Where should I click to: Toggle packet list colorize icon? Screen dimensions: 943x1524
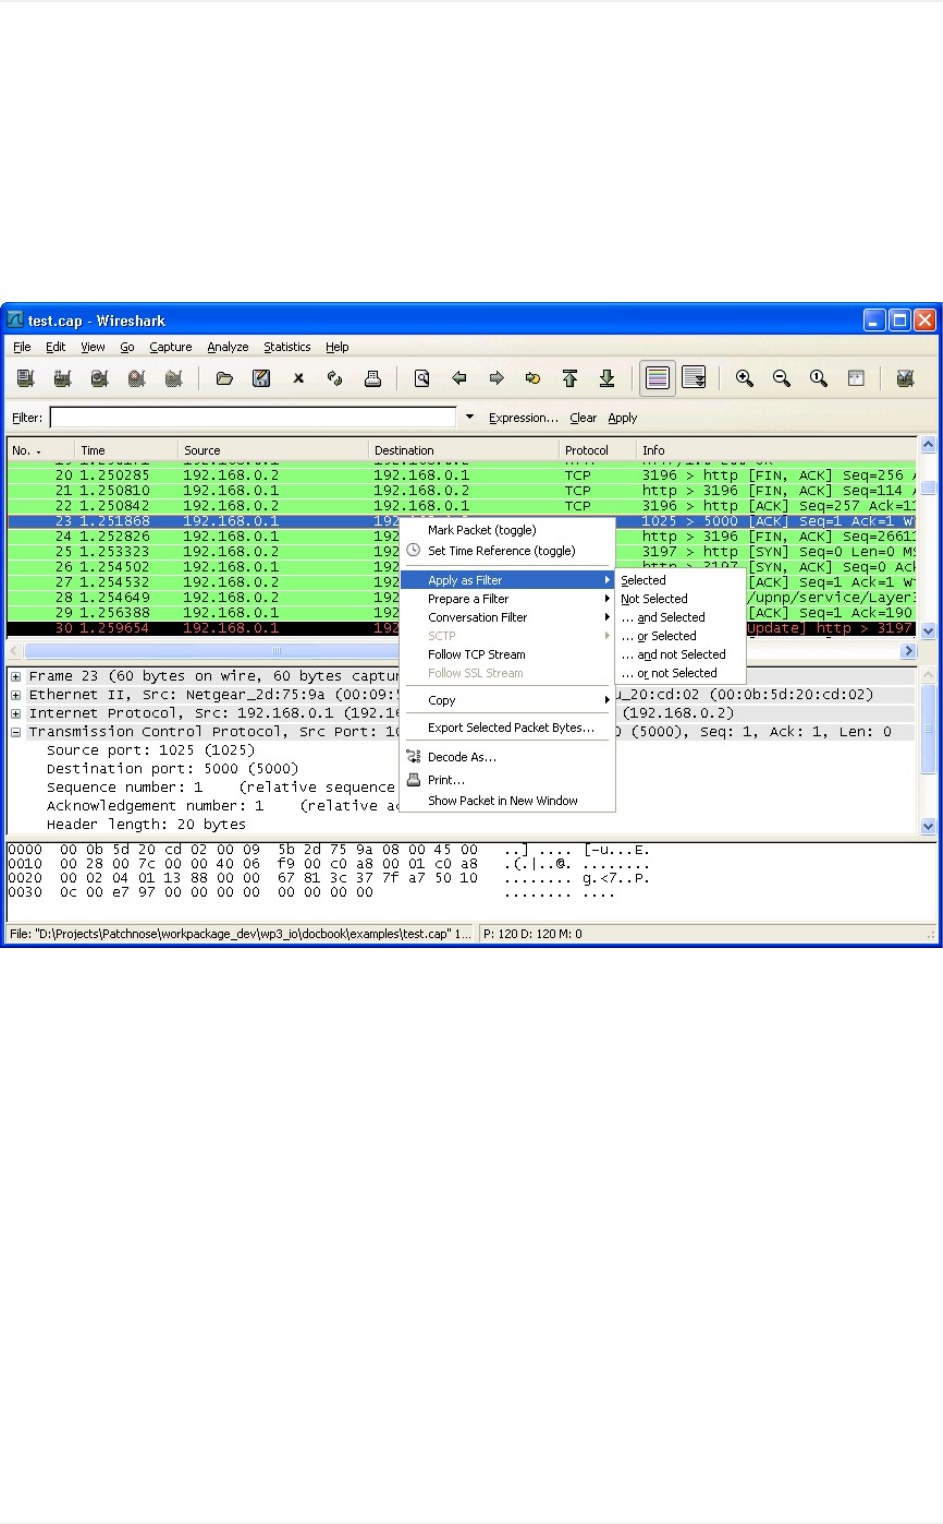(657, 378)
